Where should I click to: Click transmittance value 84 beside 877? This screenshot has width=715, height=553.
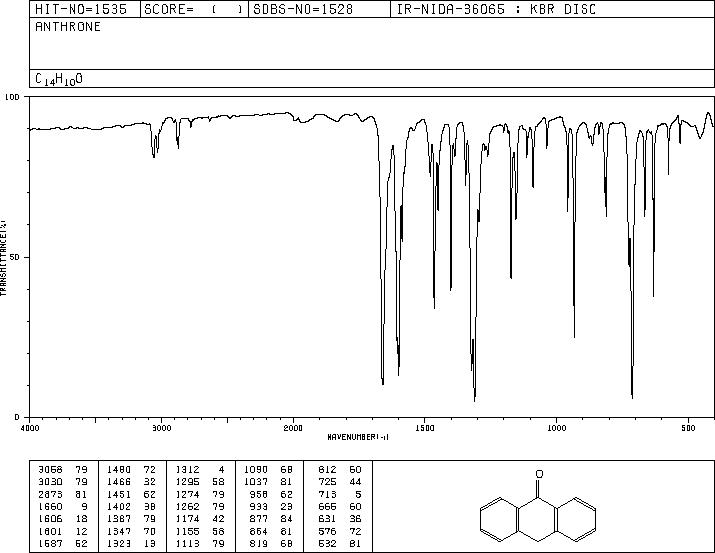click(x=286, y=519)
